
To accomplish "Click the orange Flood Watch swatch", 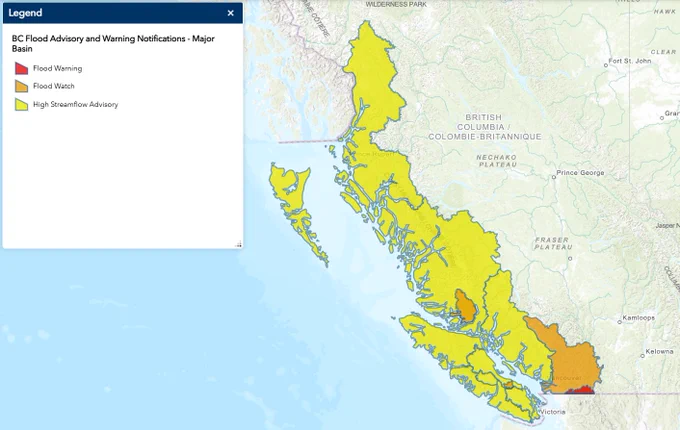I will pos(21,86).
